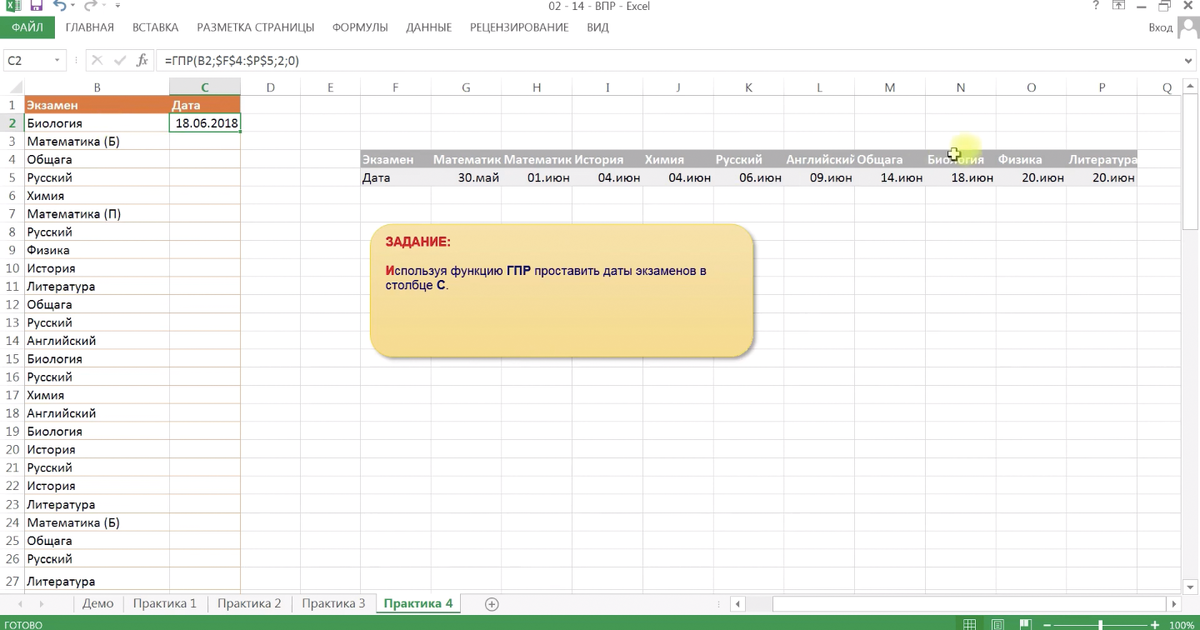Click the vertical scrollbar up arrow

pos(1190,88)
